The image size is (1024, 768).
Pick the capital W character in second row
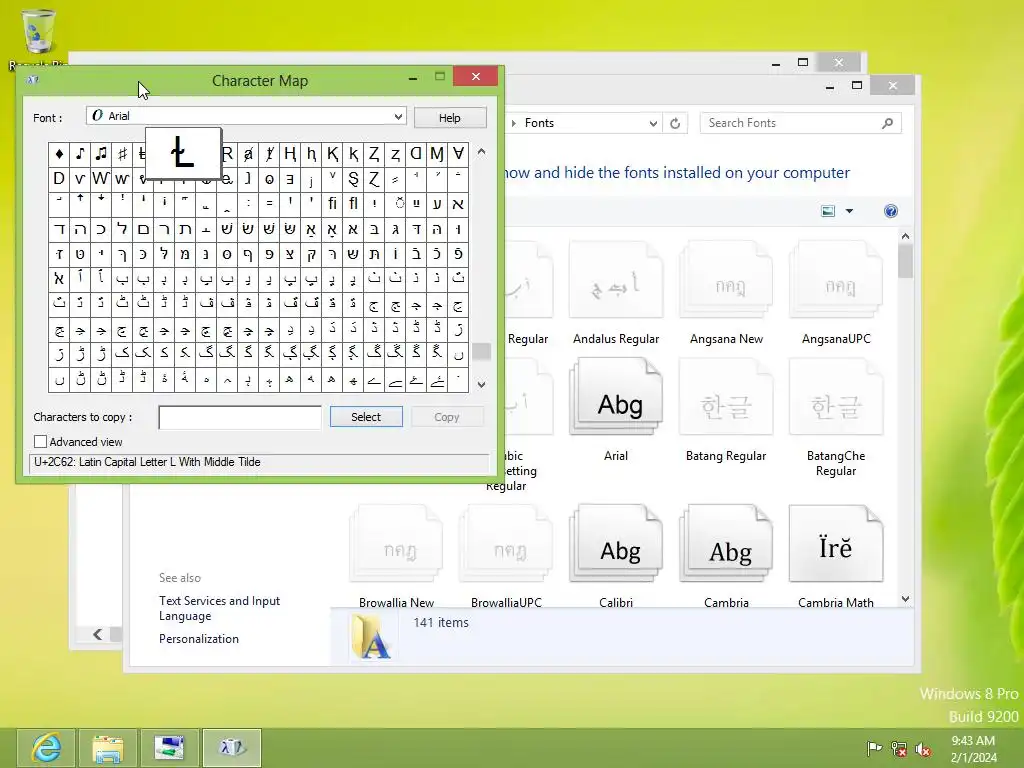click(101, 179)
